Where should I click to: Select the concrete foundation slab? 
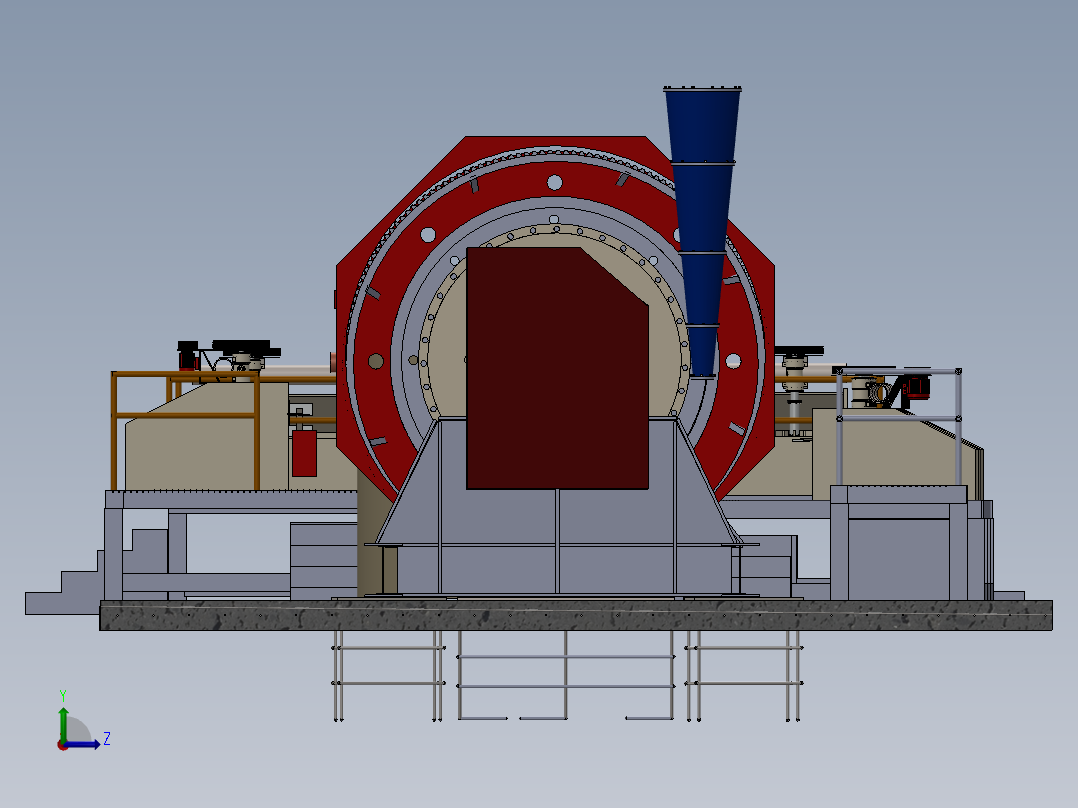576,615
